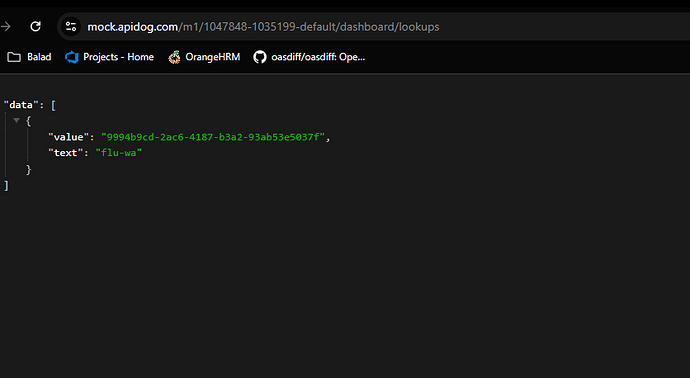This screenshot has height=378, width=690.
Task: Click the "value" key in the JSON
Action: pyautogui.click(x=68, y=137)
